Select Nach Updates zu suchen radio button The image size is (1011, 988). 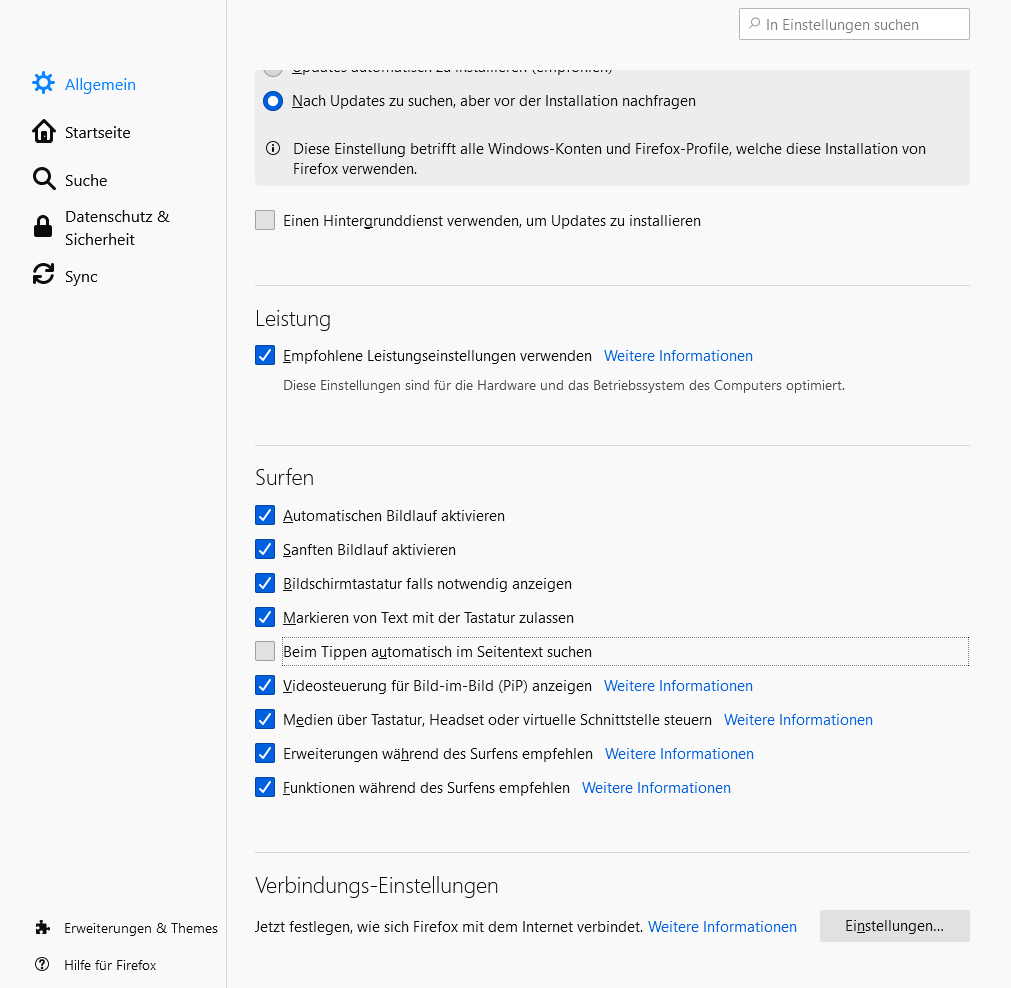coord(273,101)
